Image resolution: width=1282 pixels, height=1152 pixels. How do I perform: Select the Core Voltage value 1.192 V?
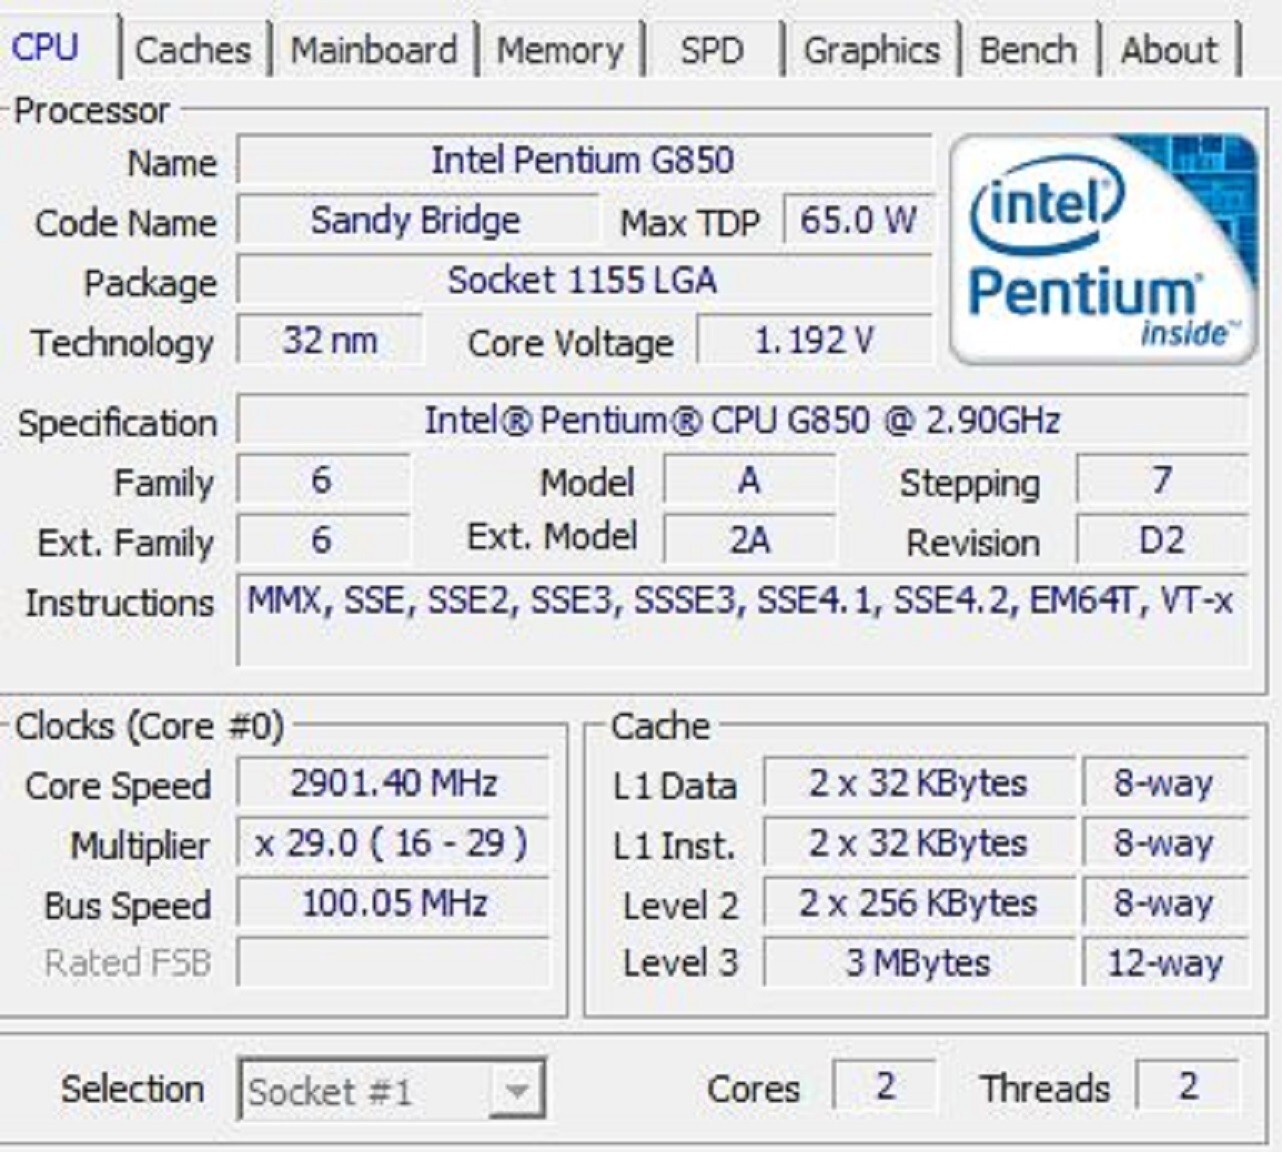tap(814, 340)
